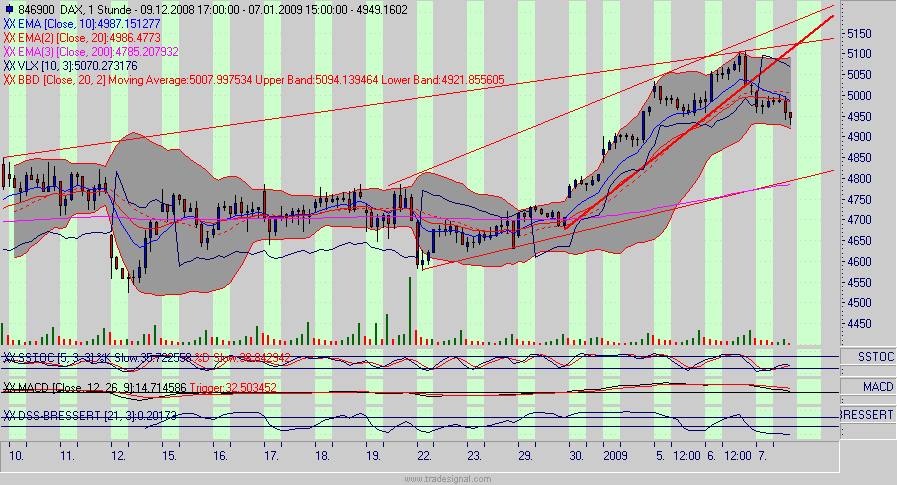Click the 22. date on time axis
Image resolution: width=897 pixels, height=485 pixels.
[422, 455]
